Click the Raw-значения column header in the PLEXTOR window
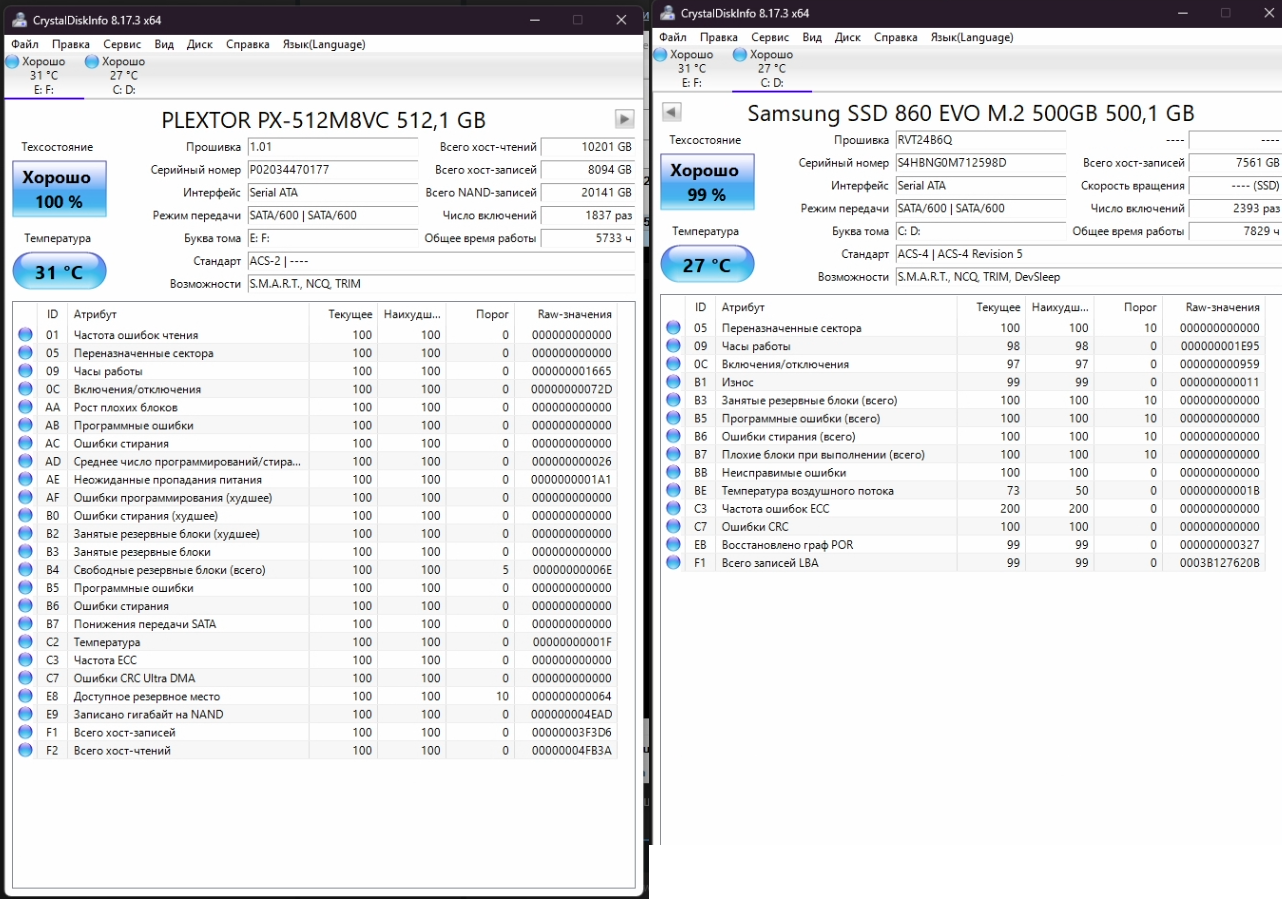This screenshot has height=899, width=1282. pos(574,314)
